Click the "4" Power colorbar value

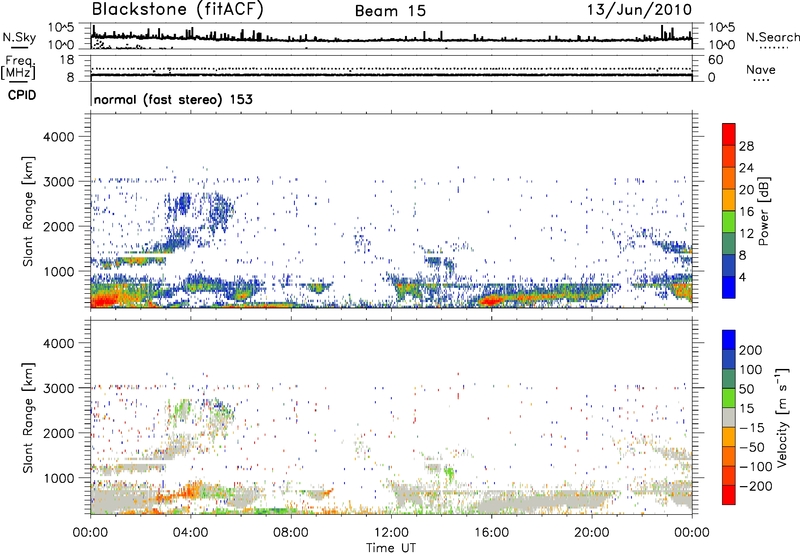click(x=742, y=277)
